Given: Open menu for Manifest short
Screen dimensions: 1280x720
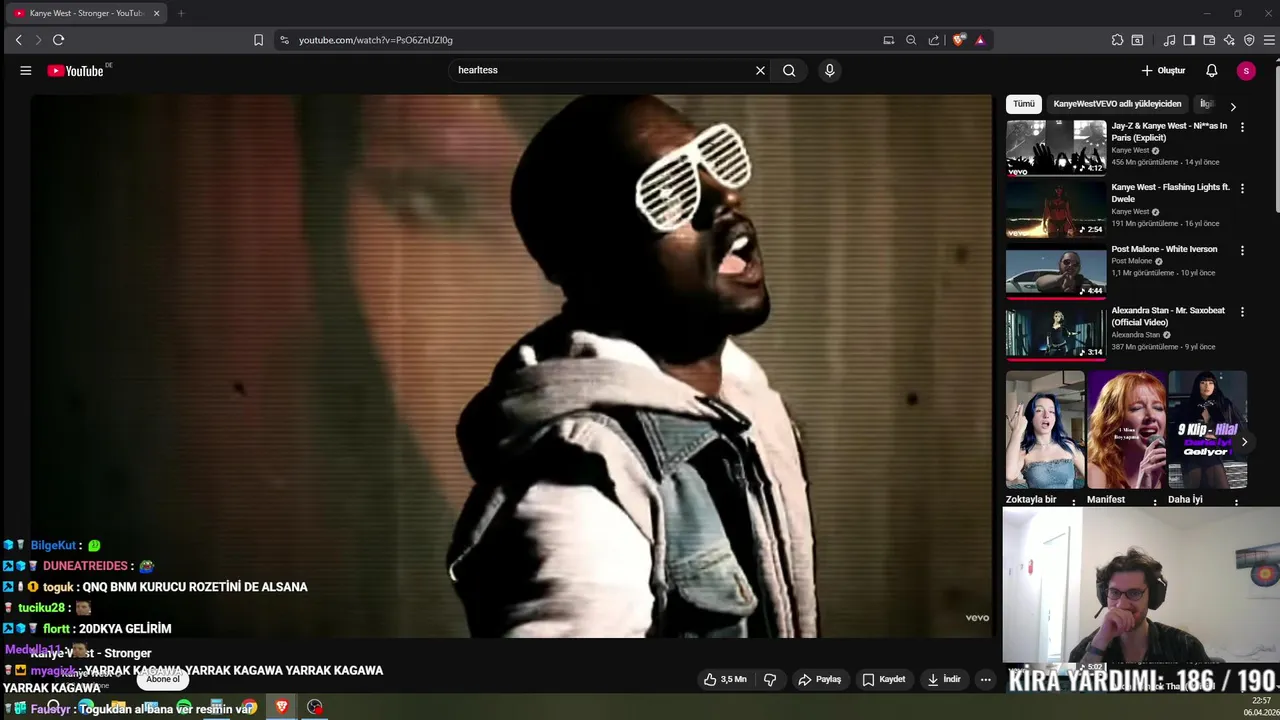Looking at the screenshot, I should click(x=1155, y=502).
